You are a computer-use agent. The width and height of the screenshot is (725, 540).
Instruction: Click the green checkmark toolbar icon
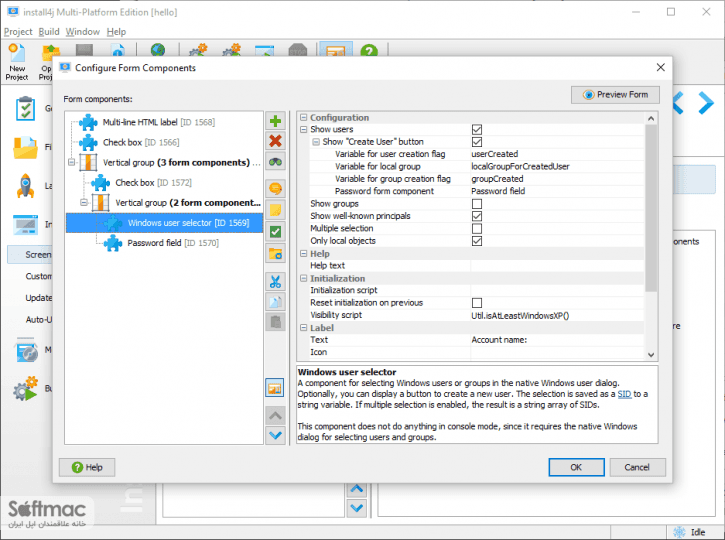tap(276, 232)
